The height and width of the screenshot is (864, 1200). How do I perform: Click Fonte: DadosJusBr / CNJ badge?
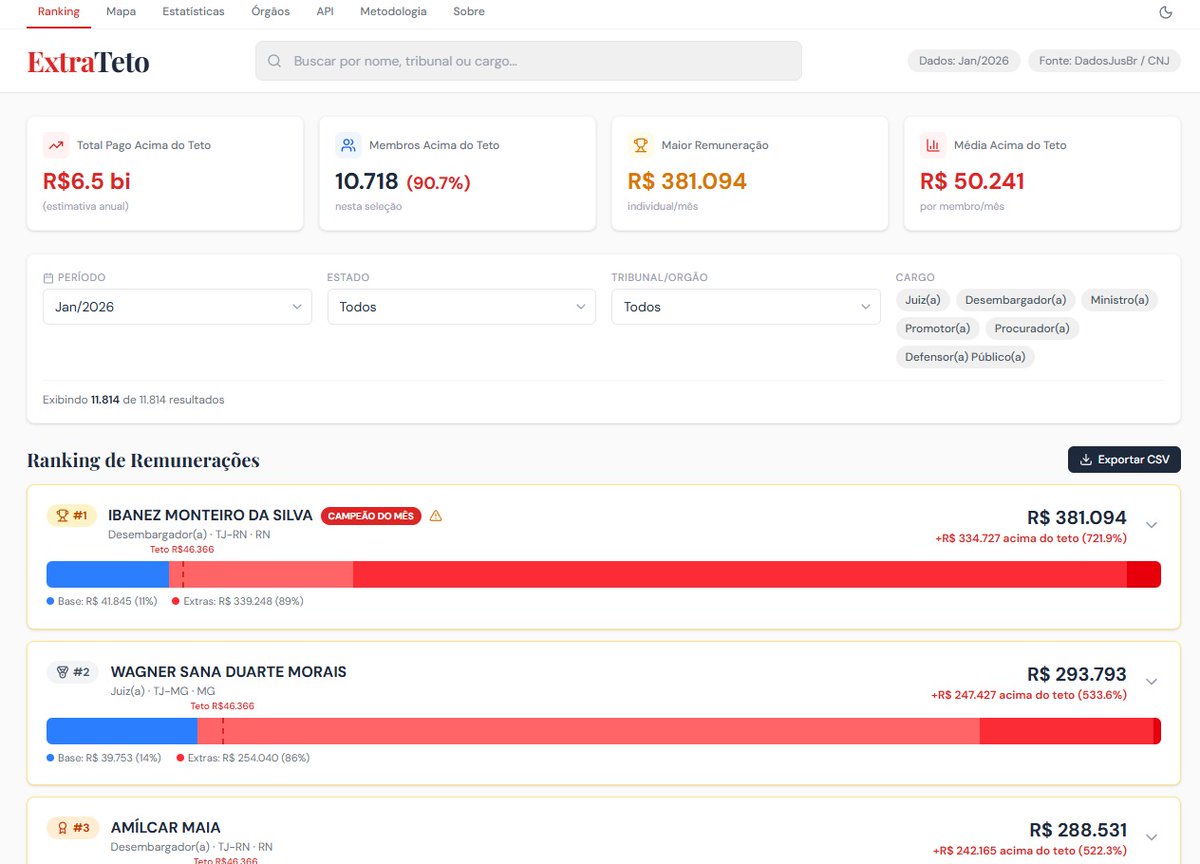point(1104,61)
